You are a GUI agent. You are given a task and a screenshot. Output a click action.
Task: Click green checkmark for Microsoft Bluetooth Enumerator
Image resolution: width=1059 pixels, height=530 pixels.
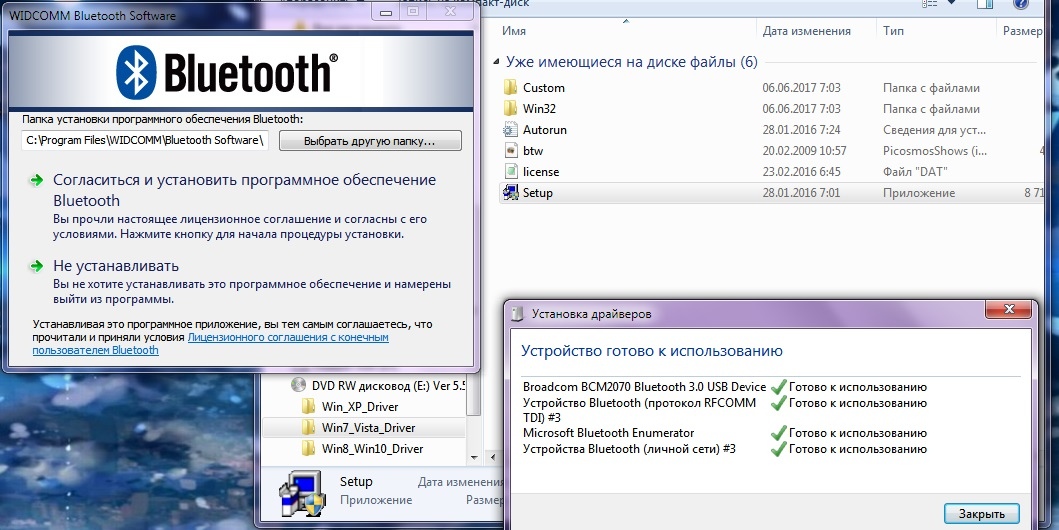pyautogui.click(x=779, y=433)
